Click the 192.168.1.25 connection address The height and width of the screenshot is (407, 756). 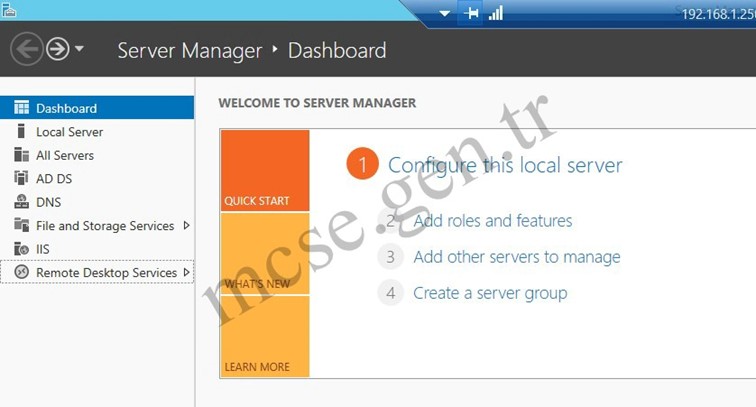pos(718,14)
